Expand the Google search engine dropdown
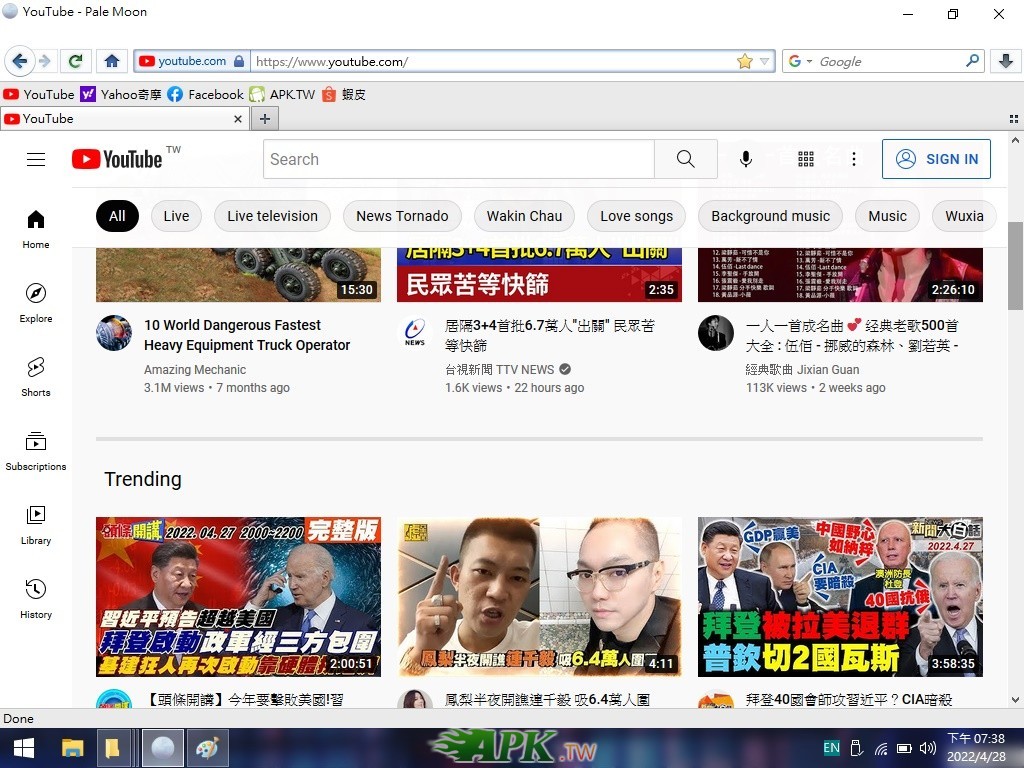 [x=801, y=61]
